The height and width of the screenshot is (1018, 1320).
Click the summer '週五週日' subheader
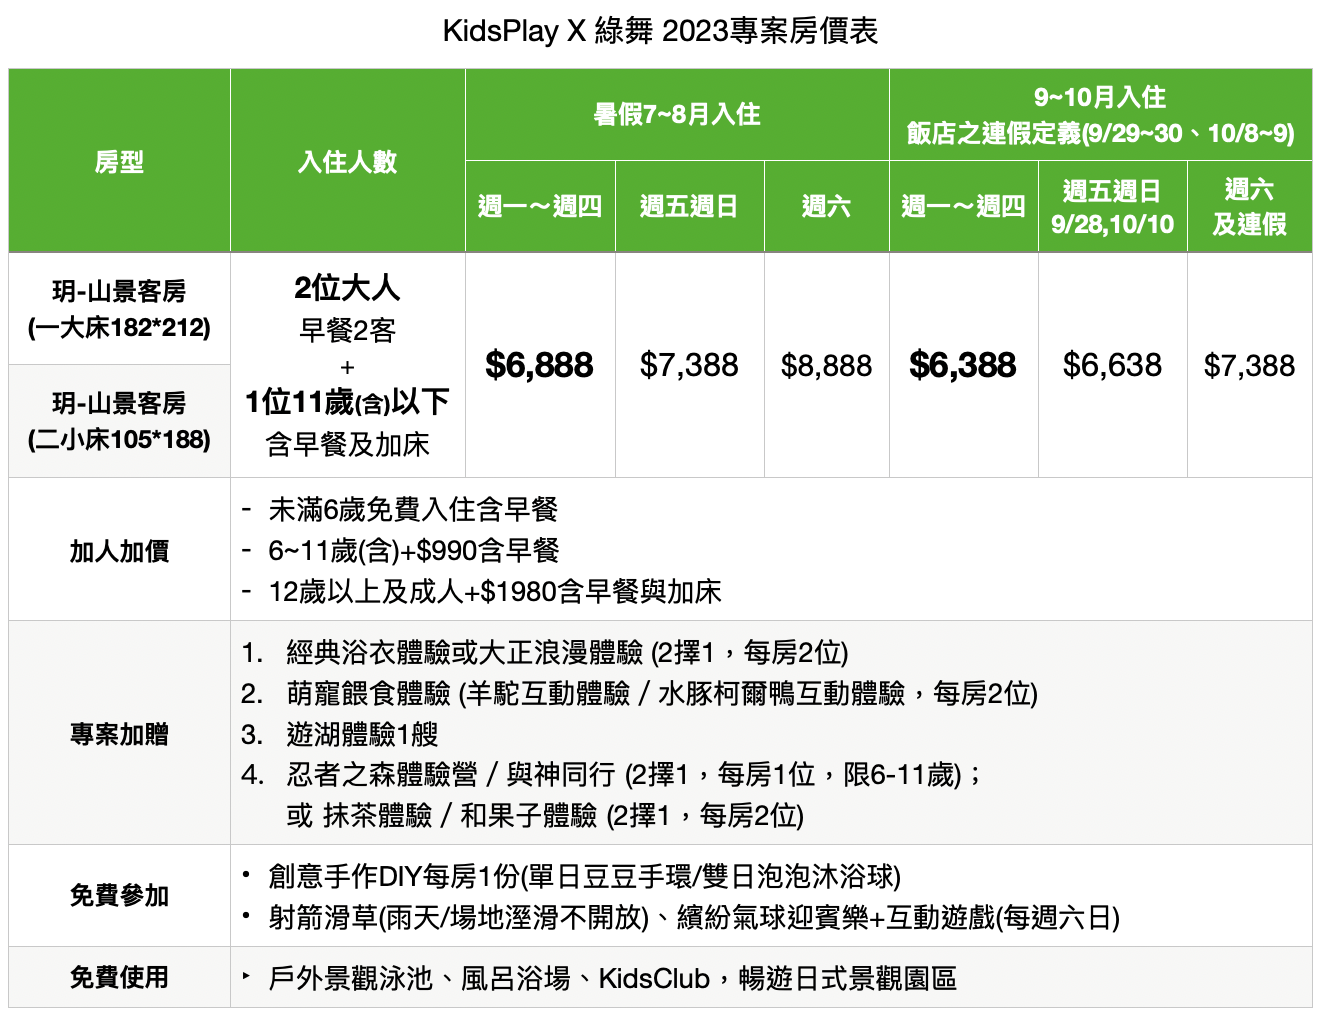point(689,206)
